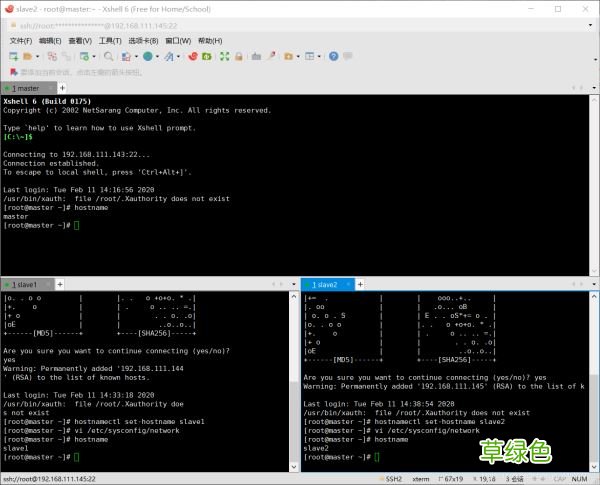Image resolution: width=600 pixels, height=485 pixels.
Task: Open the slave1 pane tab list dropdown
Action: 294,284
